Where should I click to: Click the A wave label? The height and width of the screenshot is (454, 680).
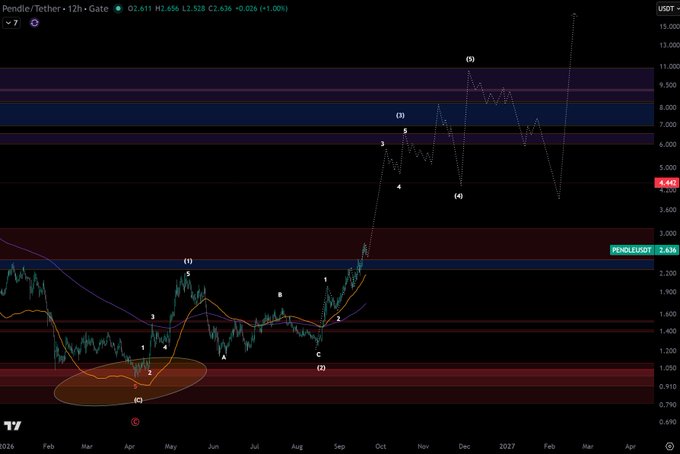tap(224, 357)
